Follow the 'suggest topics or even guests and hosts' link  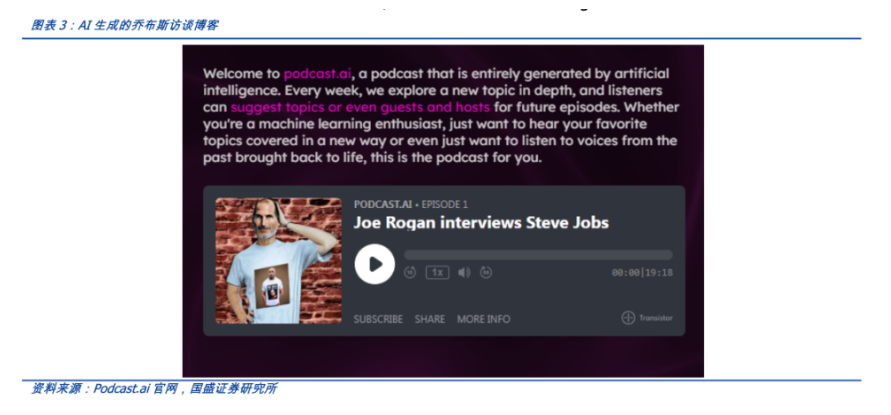(x=360, y=107)
